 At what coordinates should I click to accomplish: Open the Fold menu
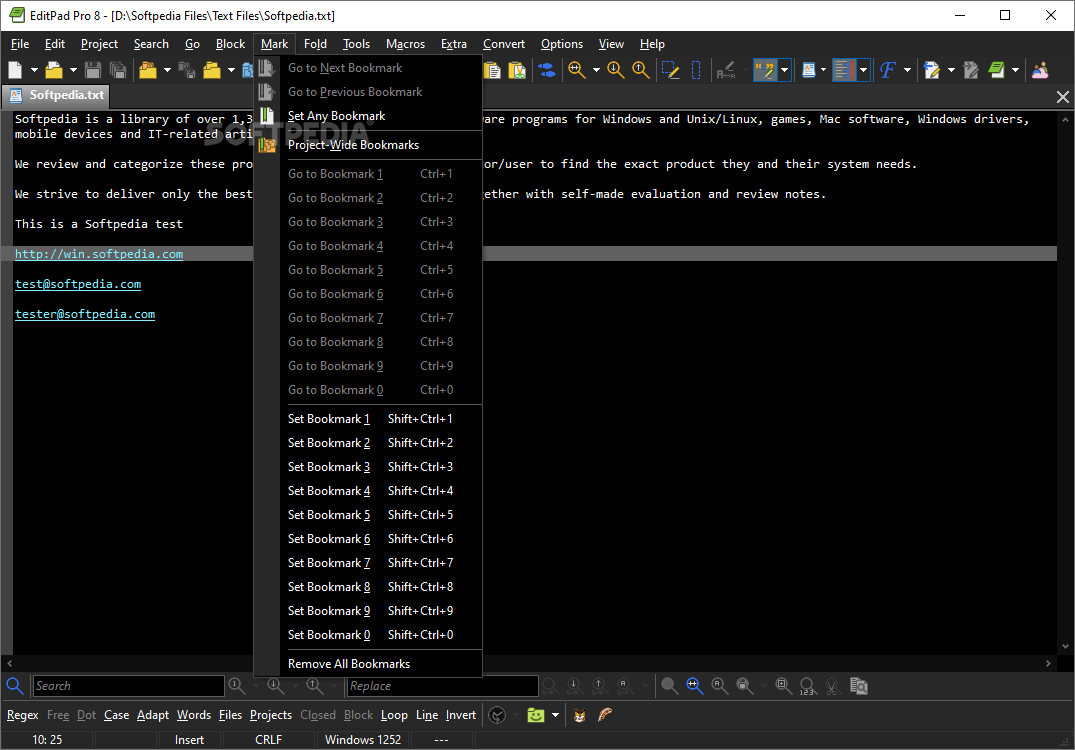(x=315, y=44)
